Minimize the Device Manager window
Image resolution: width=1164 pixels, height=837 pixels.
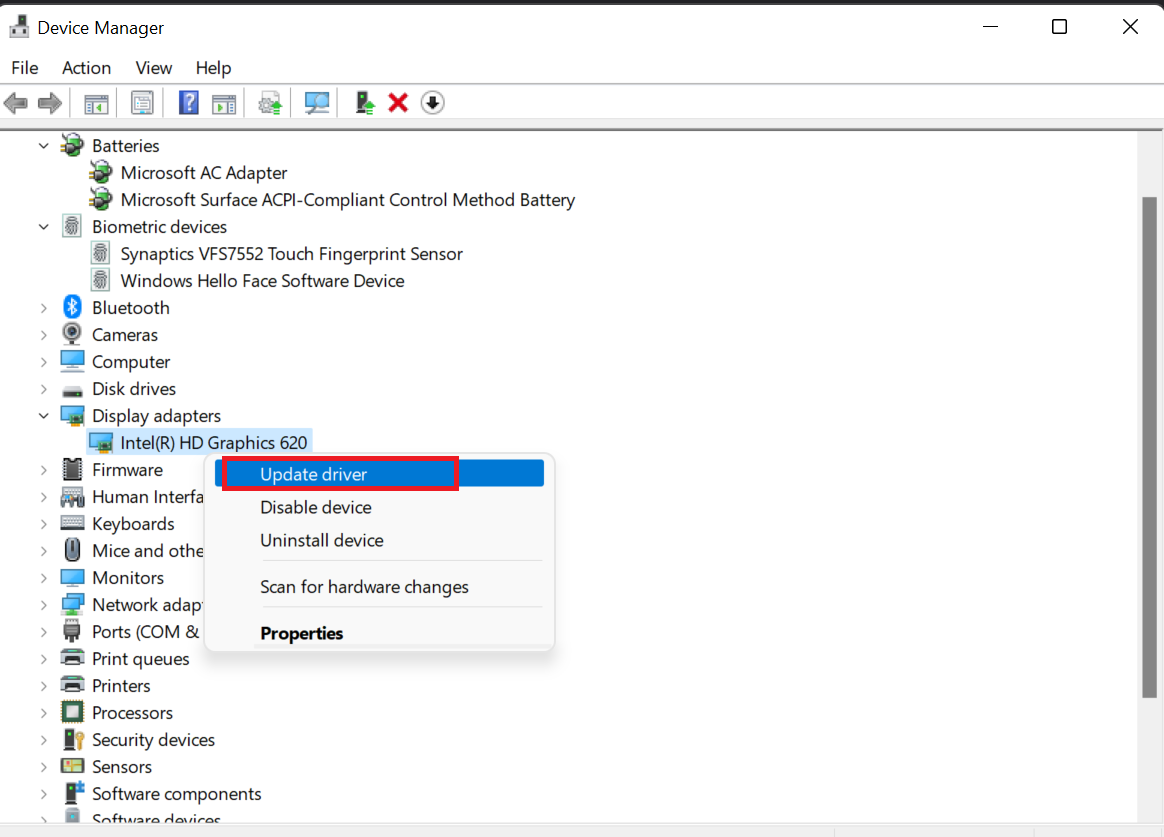pyautogui.click(x=990, y=27)
